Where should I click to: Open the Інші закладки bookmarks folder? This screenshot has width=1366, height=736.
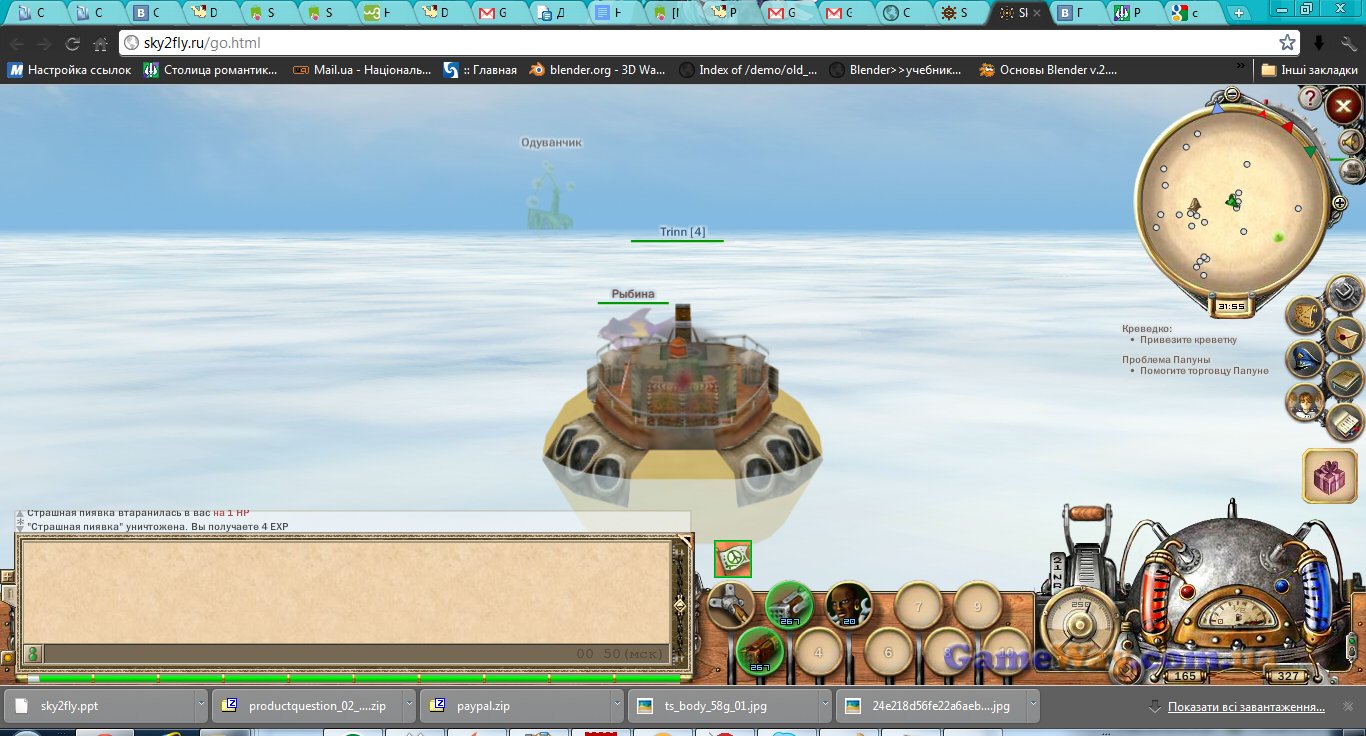1309,70
